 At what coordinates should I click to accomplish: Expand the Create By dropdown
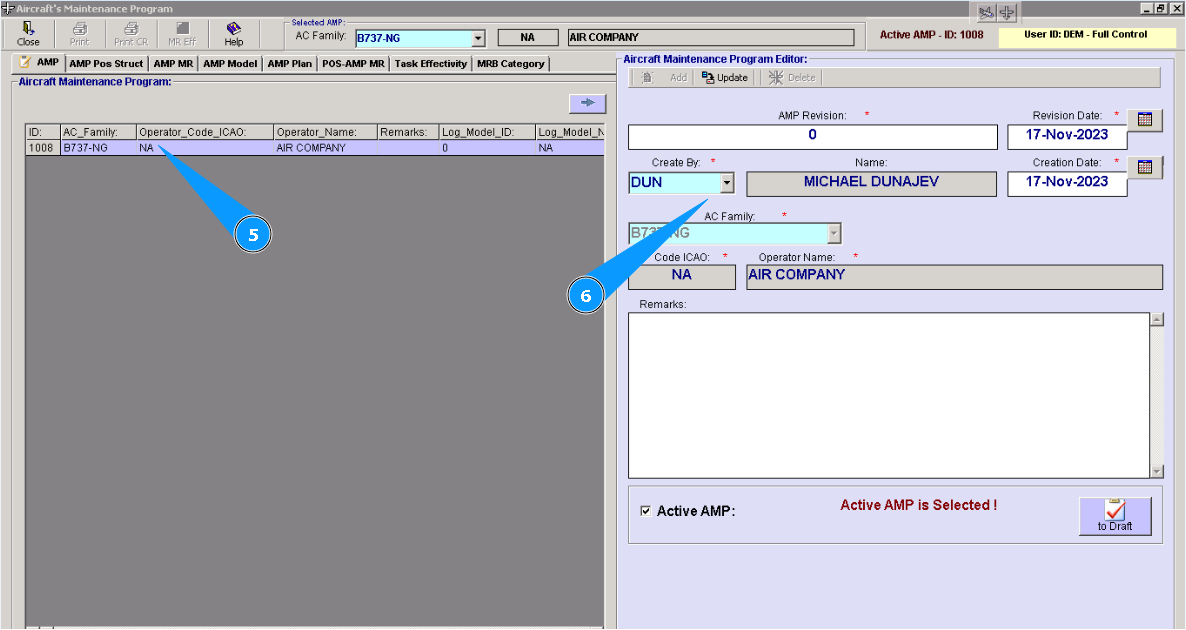click(x=727, y=182)
